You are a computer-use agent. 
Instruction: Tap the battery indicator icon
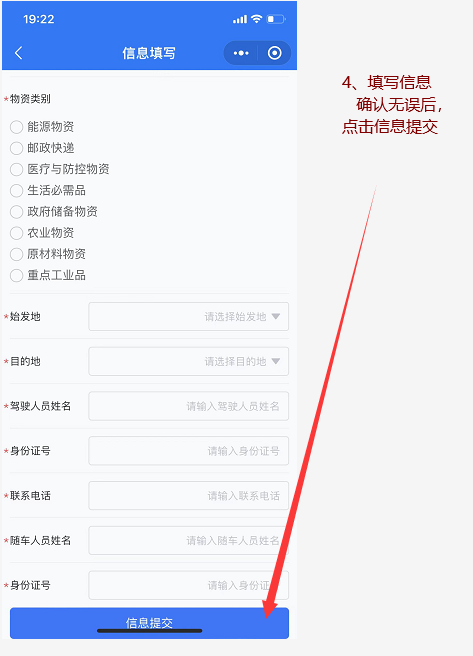pyautogui.click(x=276, y=19)
